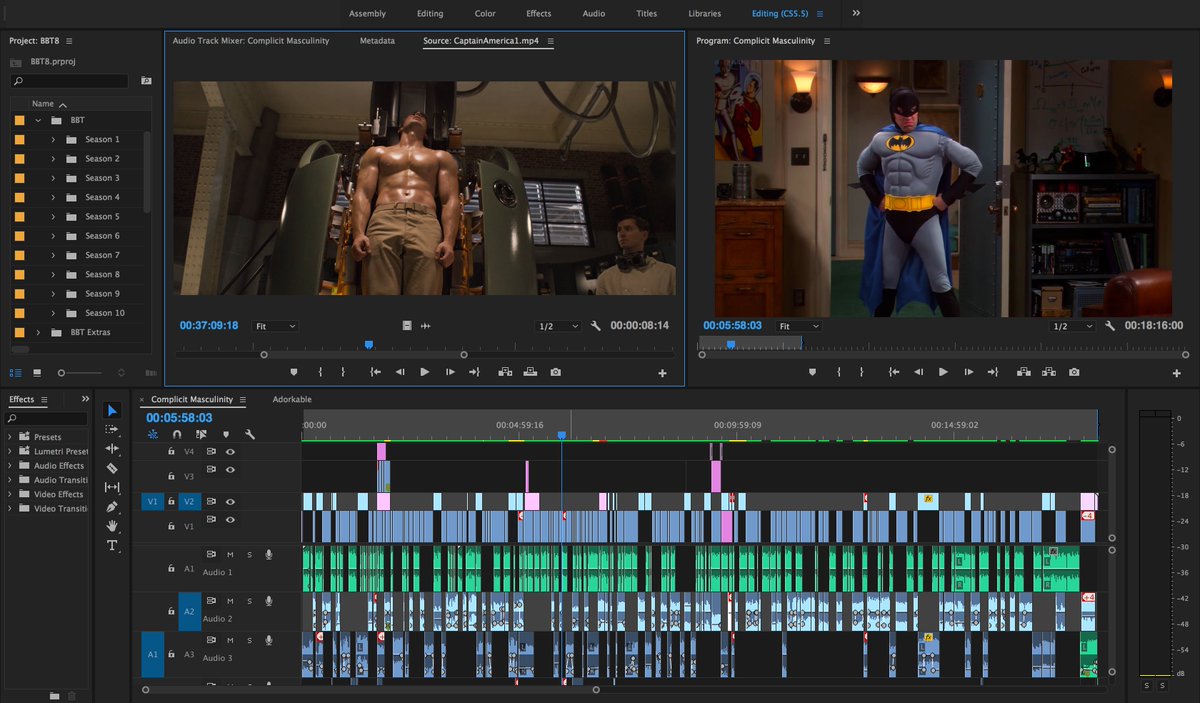Play the Program monitor sequence

pyautogui.click(x=943, y=372)
